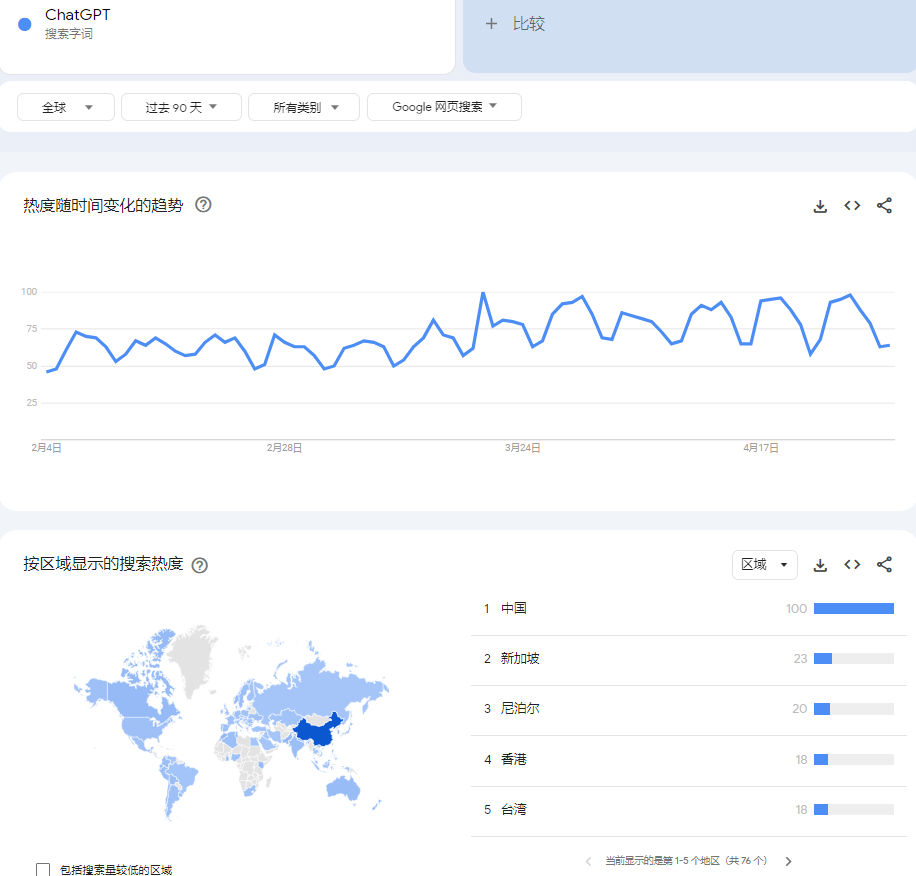The image size is (916, 876).
Task: Open embed code for the trend chart
Action: pyautogui.click(x=852, y=206)
